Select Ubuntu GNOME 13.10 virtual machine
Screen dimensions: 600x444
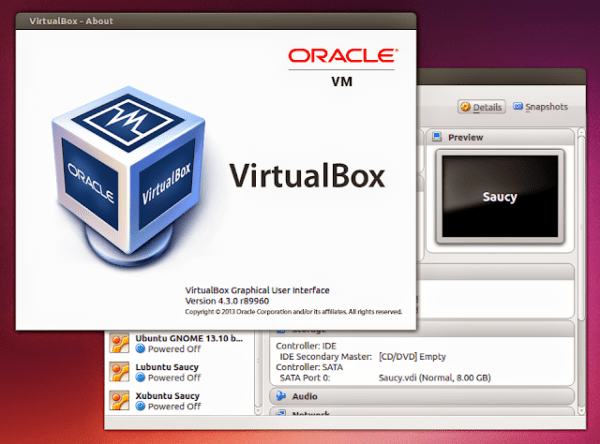pyautogui.click(x=180, y=343)
